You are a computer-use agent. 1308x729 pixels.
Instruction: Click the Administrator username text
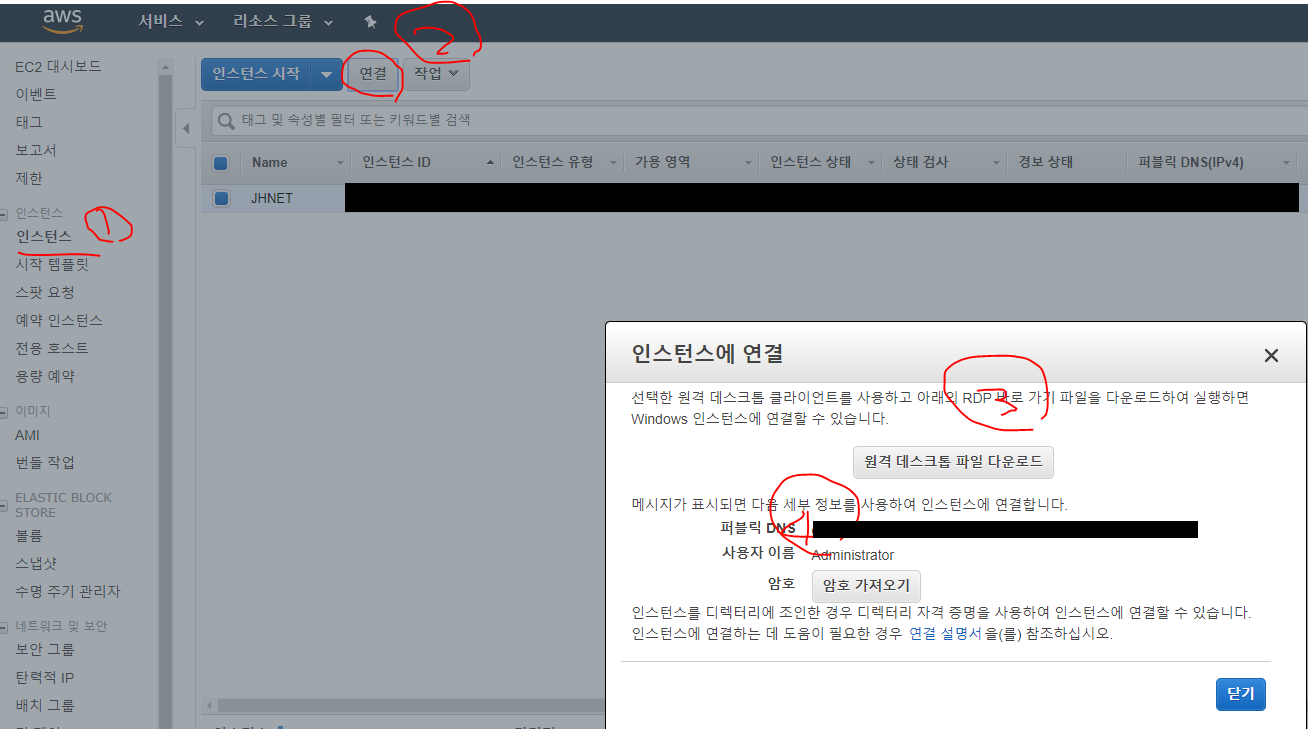[x=853, y=555]
